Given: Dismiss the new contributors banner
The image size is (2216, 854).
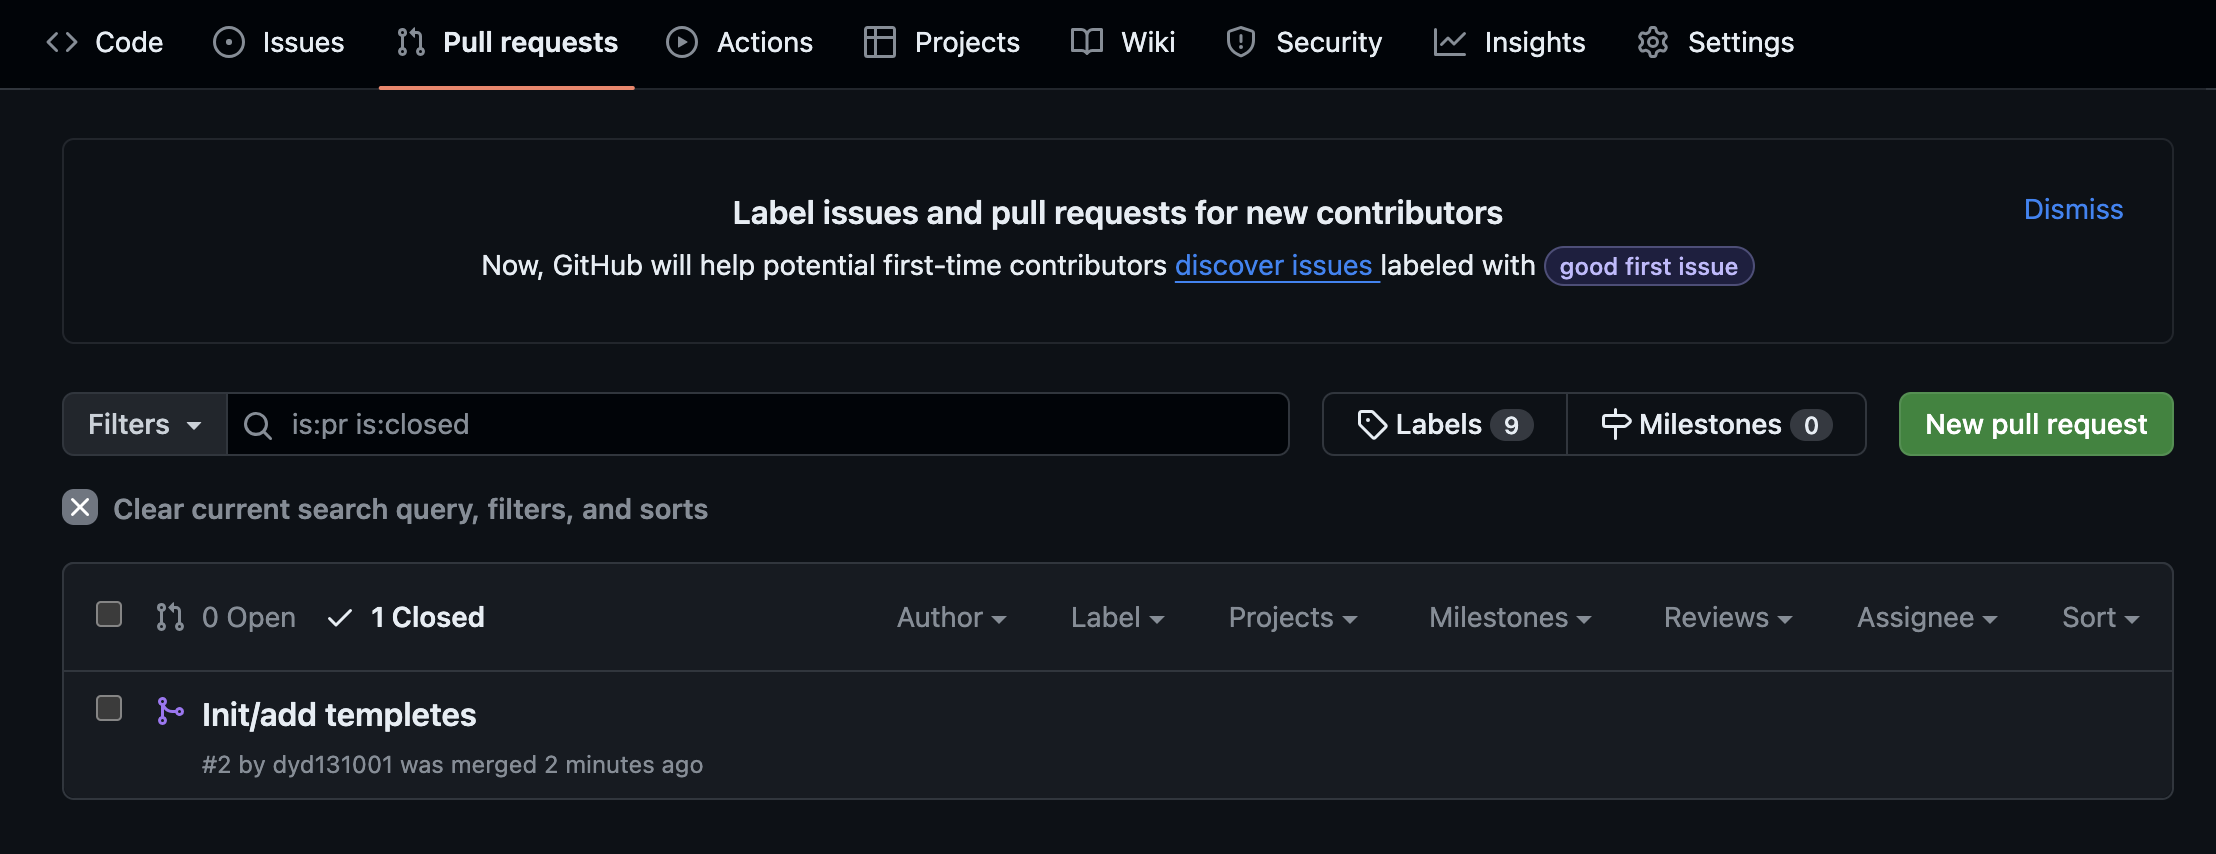Looking at the screenshot, I should [2073, 209].
